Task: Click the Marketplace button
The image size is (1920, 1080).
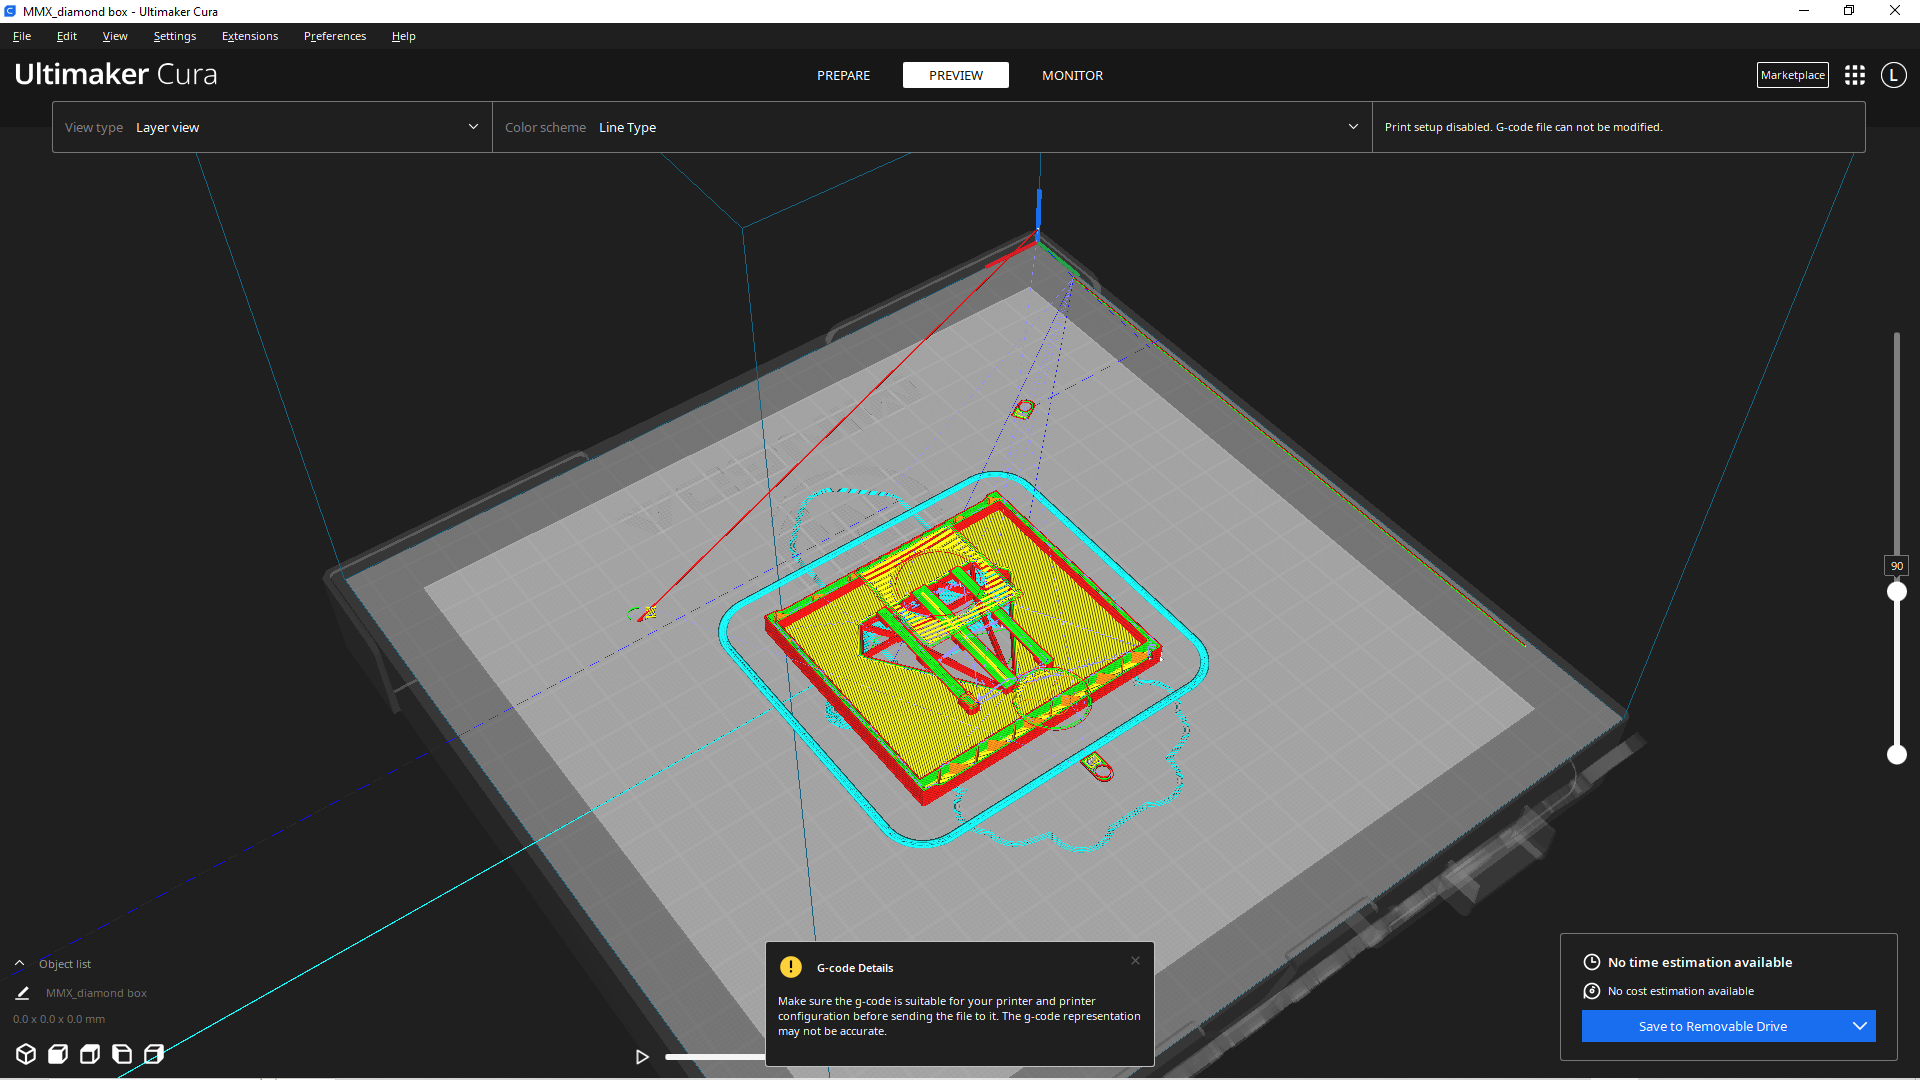Action: click(x=1792, y=75)
